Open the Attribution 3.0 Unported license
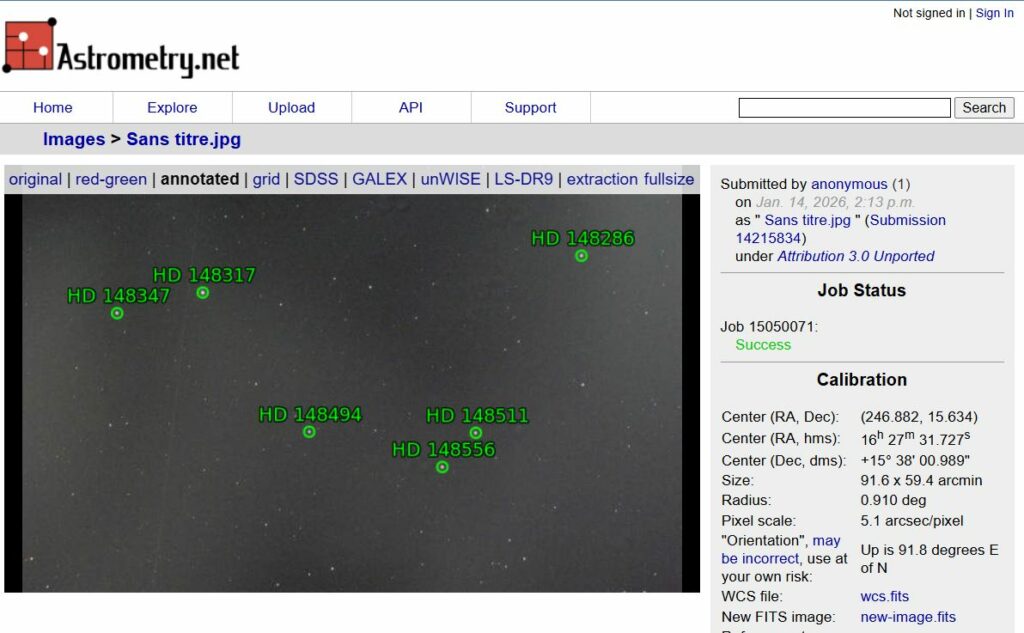 [x=856, y=256]
